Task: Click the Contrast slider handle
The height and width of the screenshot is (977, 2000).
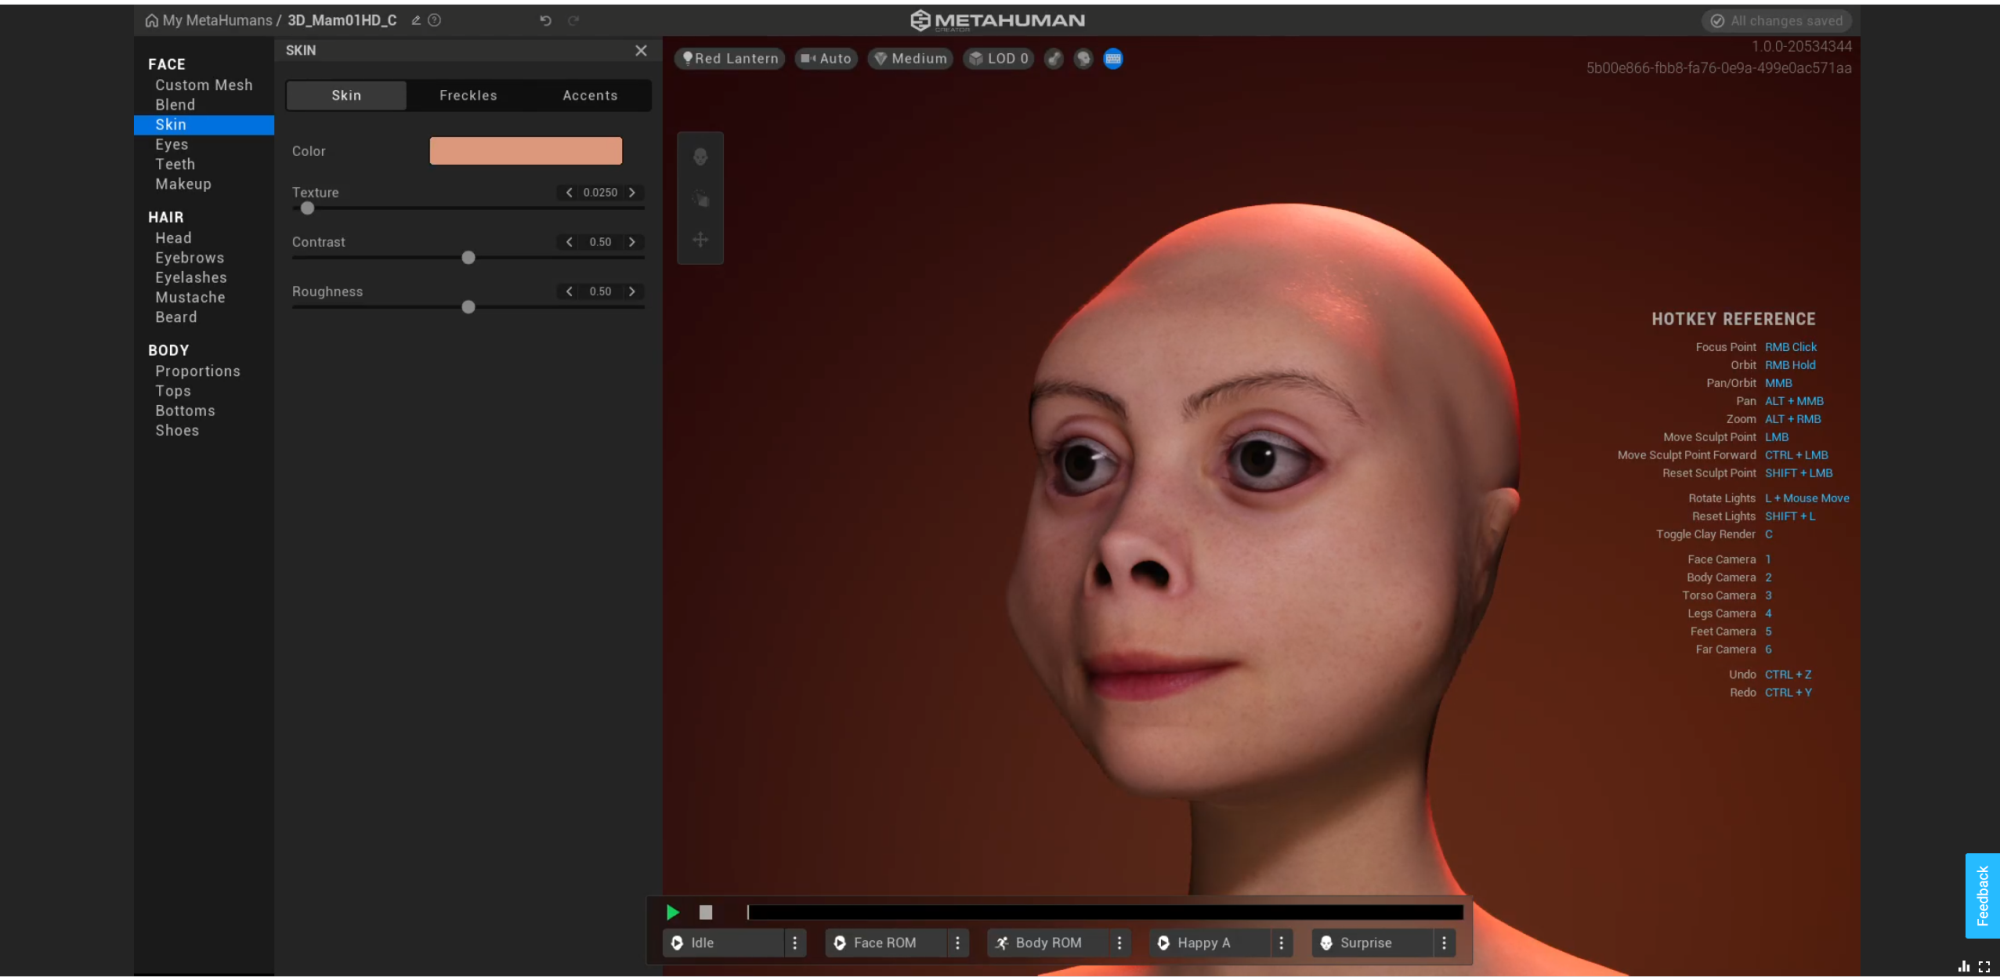Action: 468,258
